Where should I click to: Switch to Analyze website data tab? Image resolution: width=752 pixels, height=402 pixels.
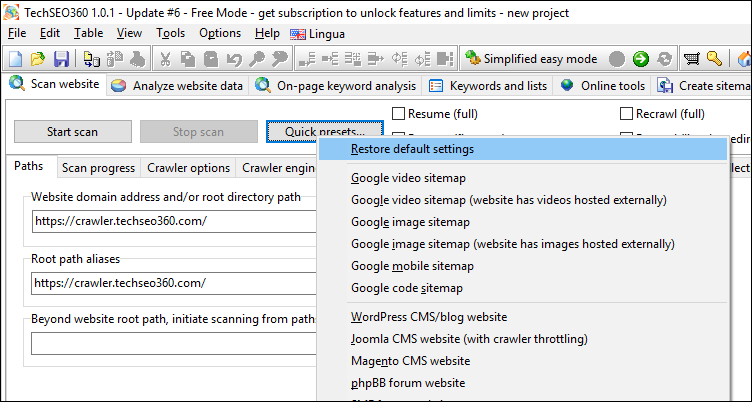pos(178,86)
